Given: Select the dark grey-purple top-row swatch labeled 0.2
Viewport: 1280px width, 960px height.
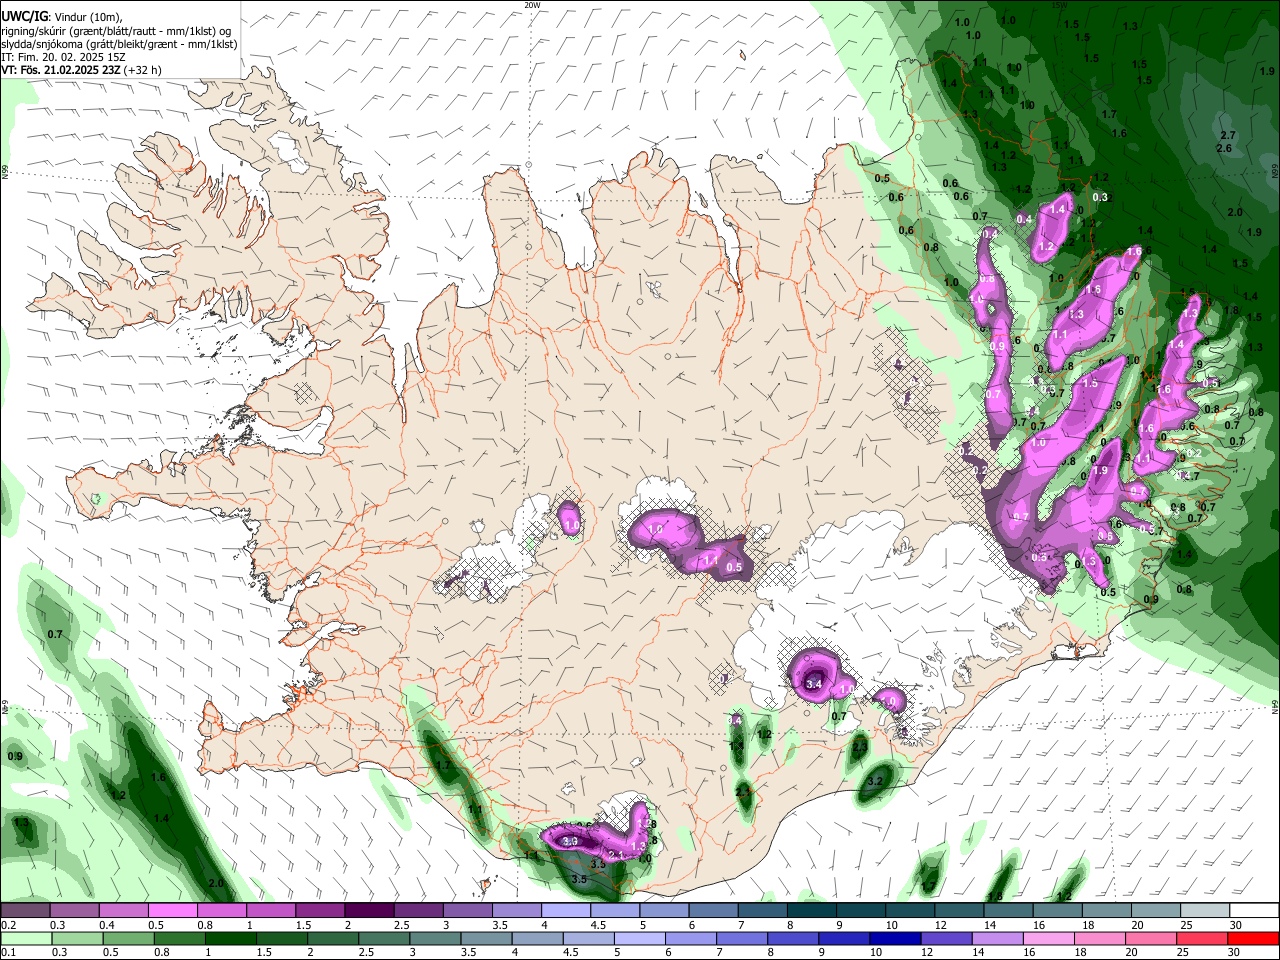Looking at the screenshot, I should click(25, 911).
